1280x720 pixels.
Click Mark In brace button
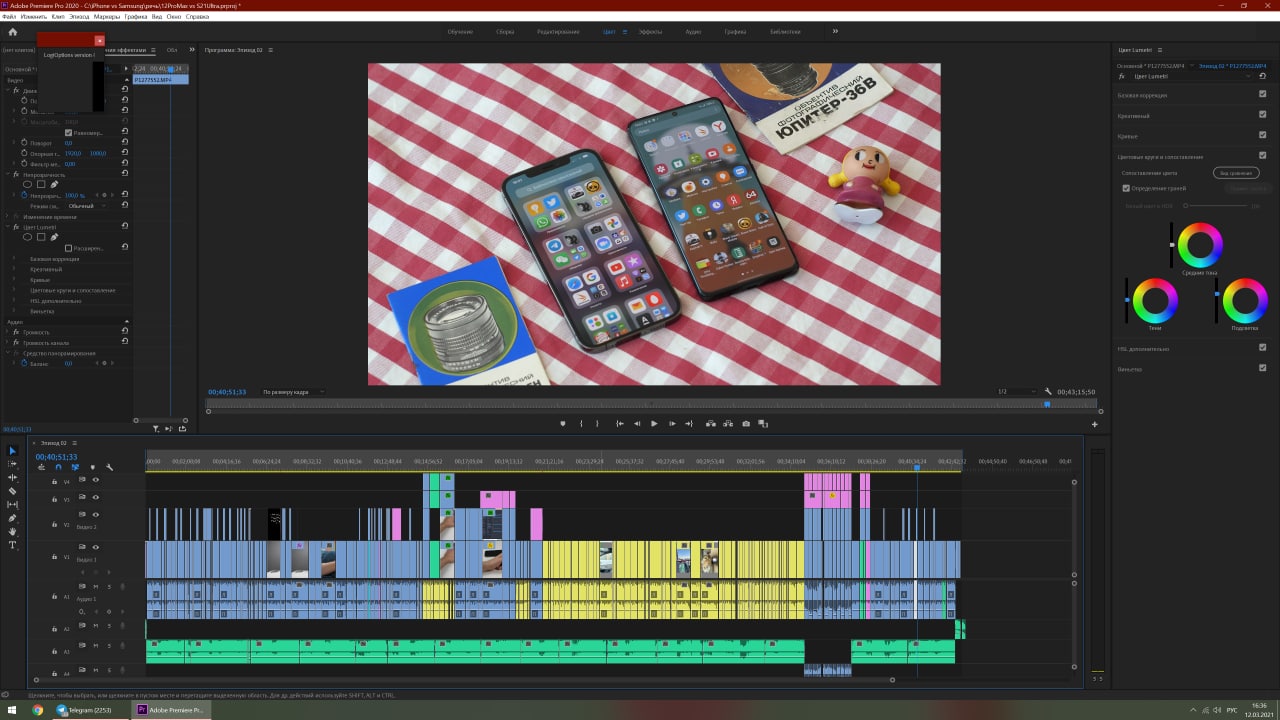581,424
